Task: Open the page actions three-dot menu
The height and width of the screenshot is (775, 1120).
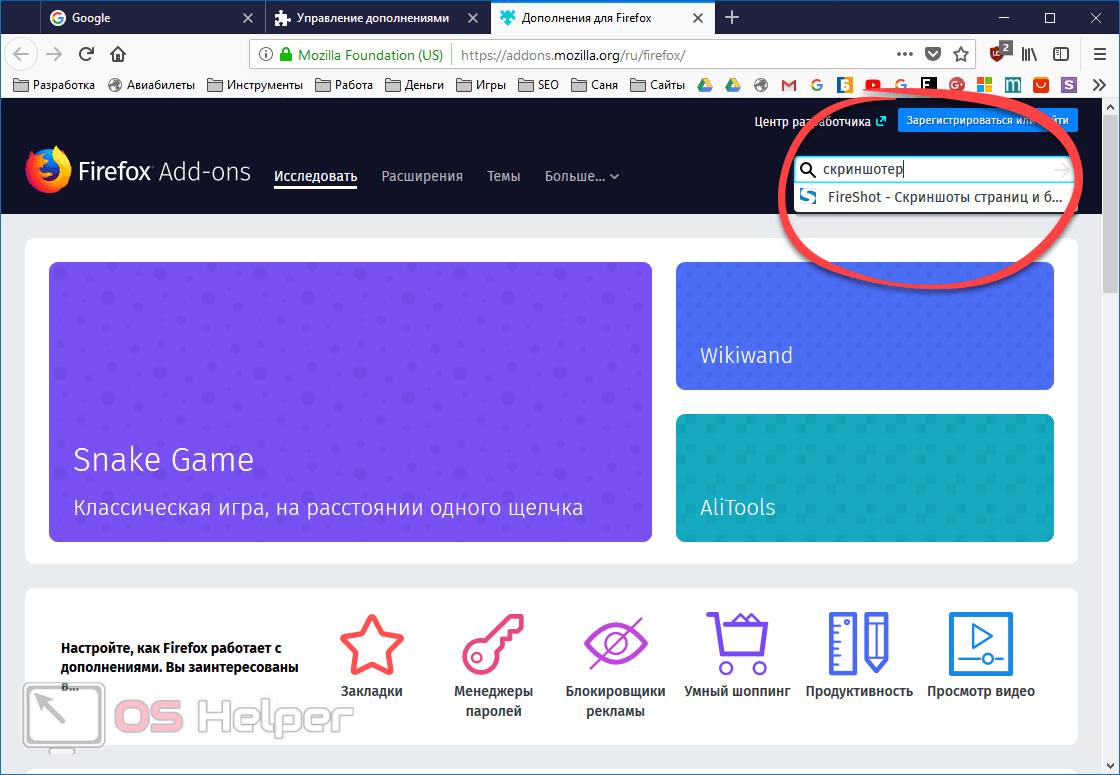Action: click(x=904, y=54)
